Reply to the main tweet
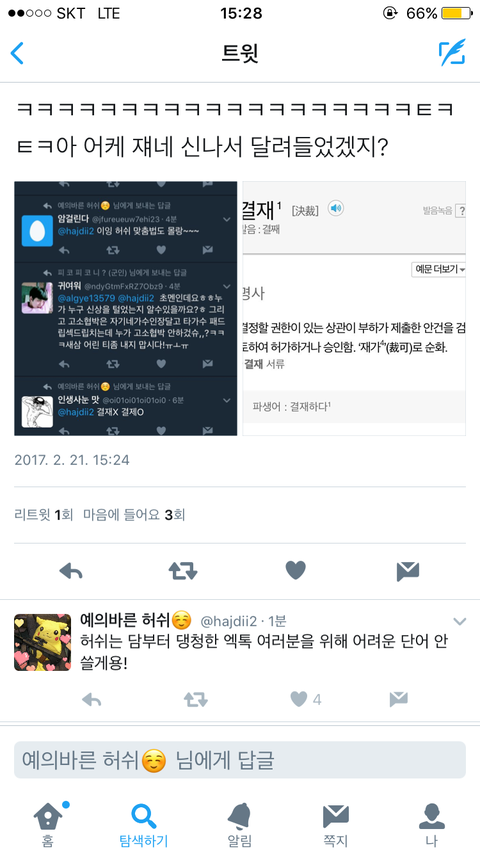 tap(70, 571)
